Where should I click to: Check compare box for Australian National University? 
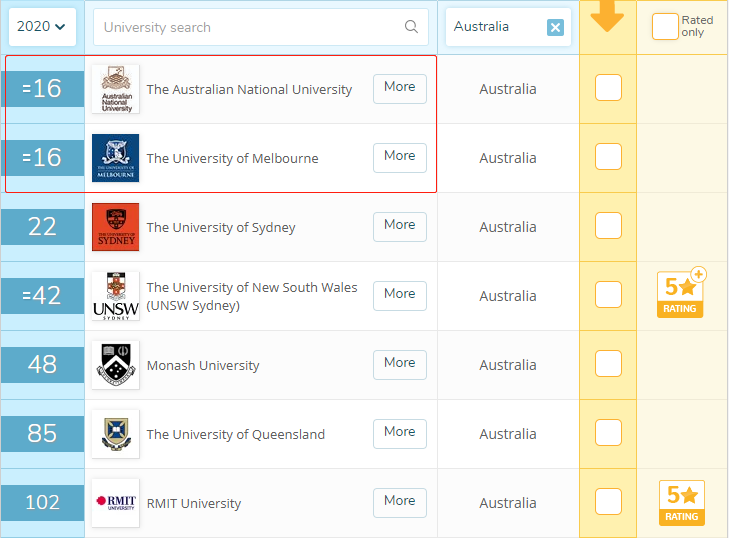(x=608, y=87)
